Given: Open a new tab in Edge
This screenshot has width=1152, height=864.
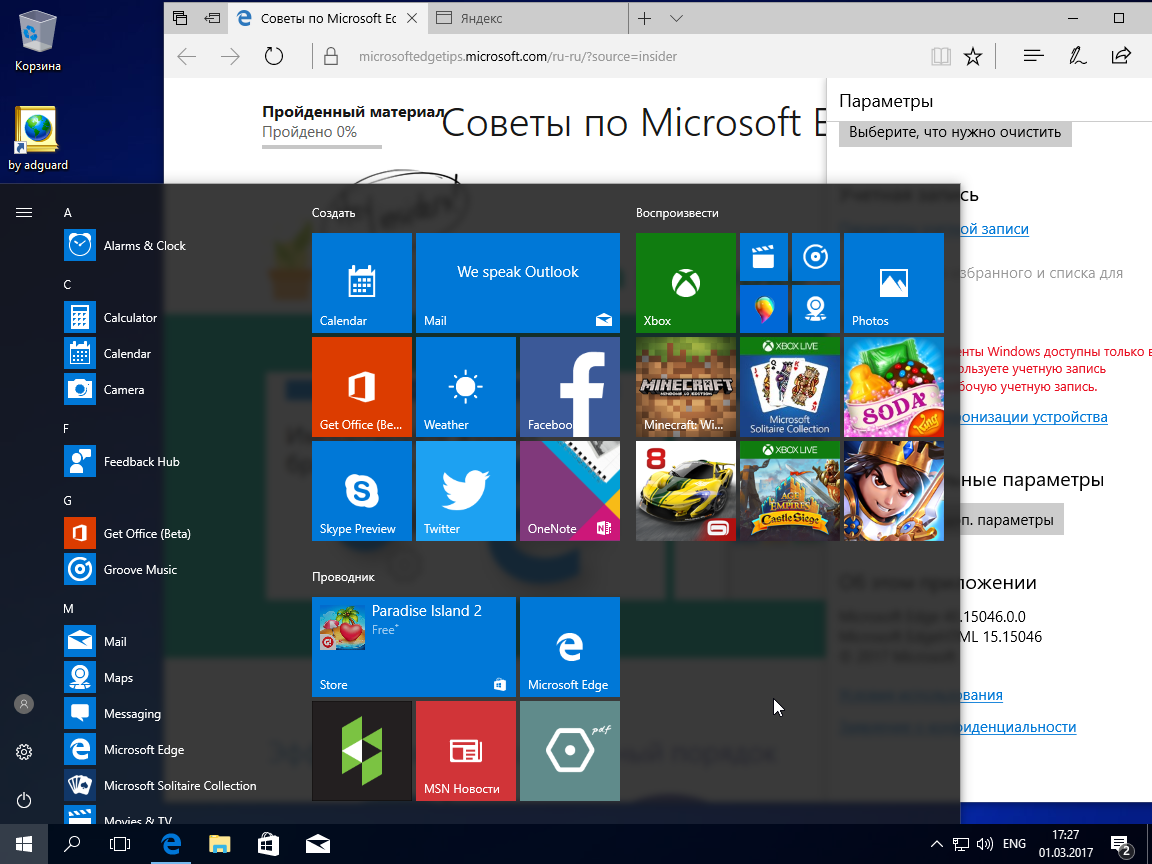Looking at the screenshot, I should tap(644, 18).
